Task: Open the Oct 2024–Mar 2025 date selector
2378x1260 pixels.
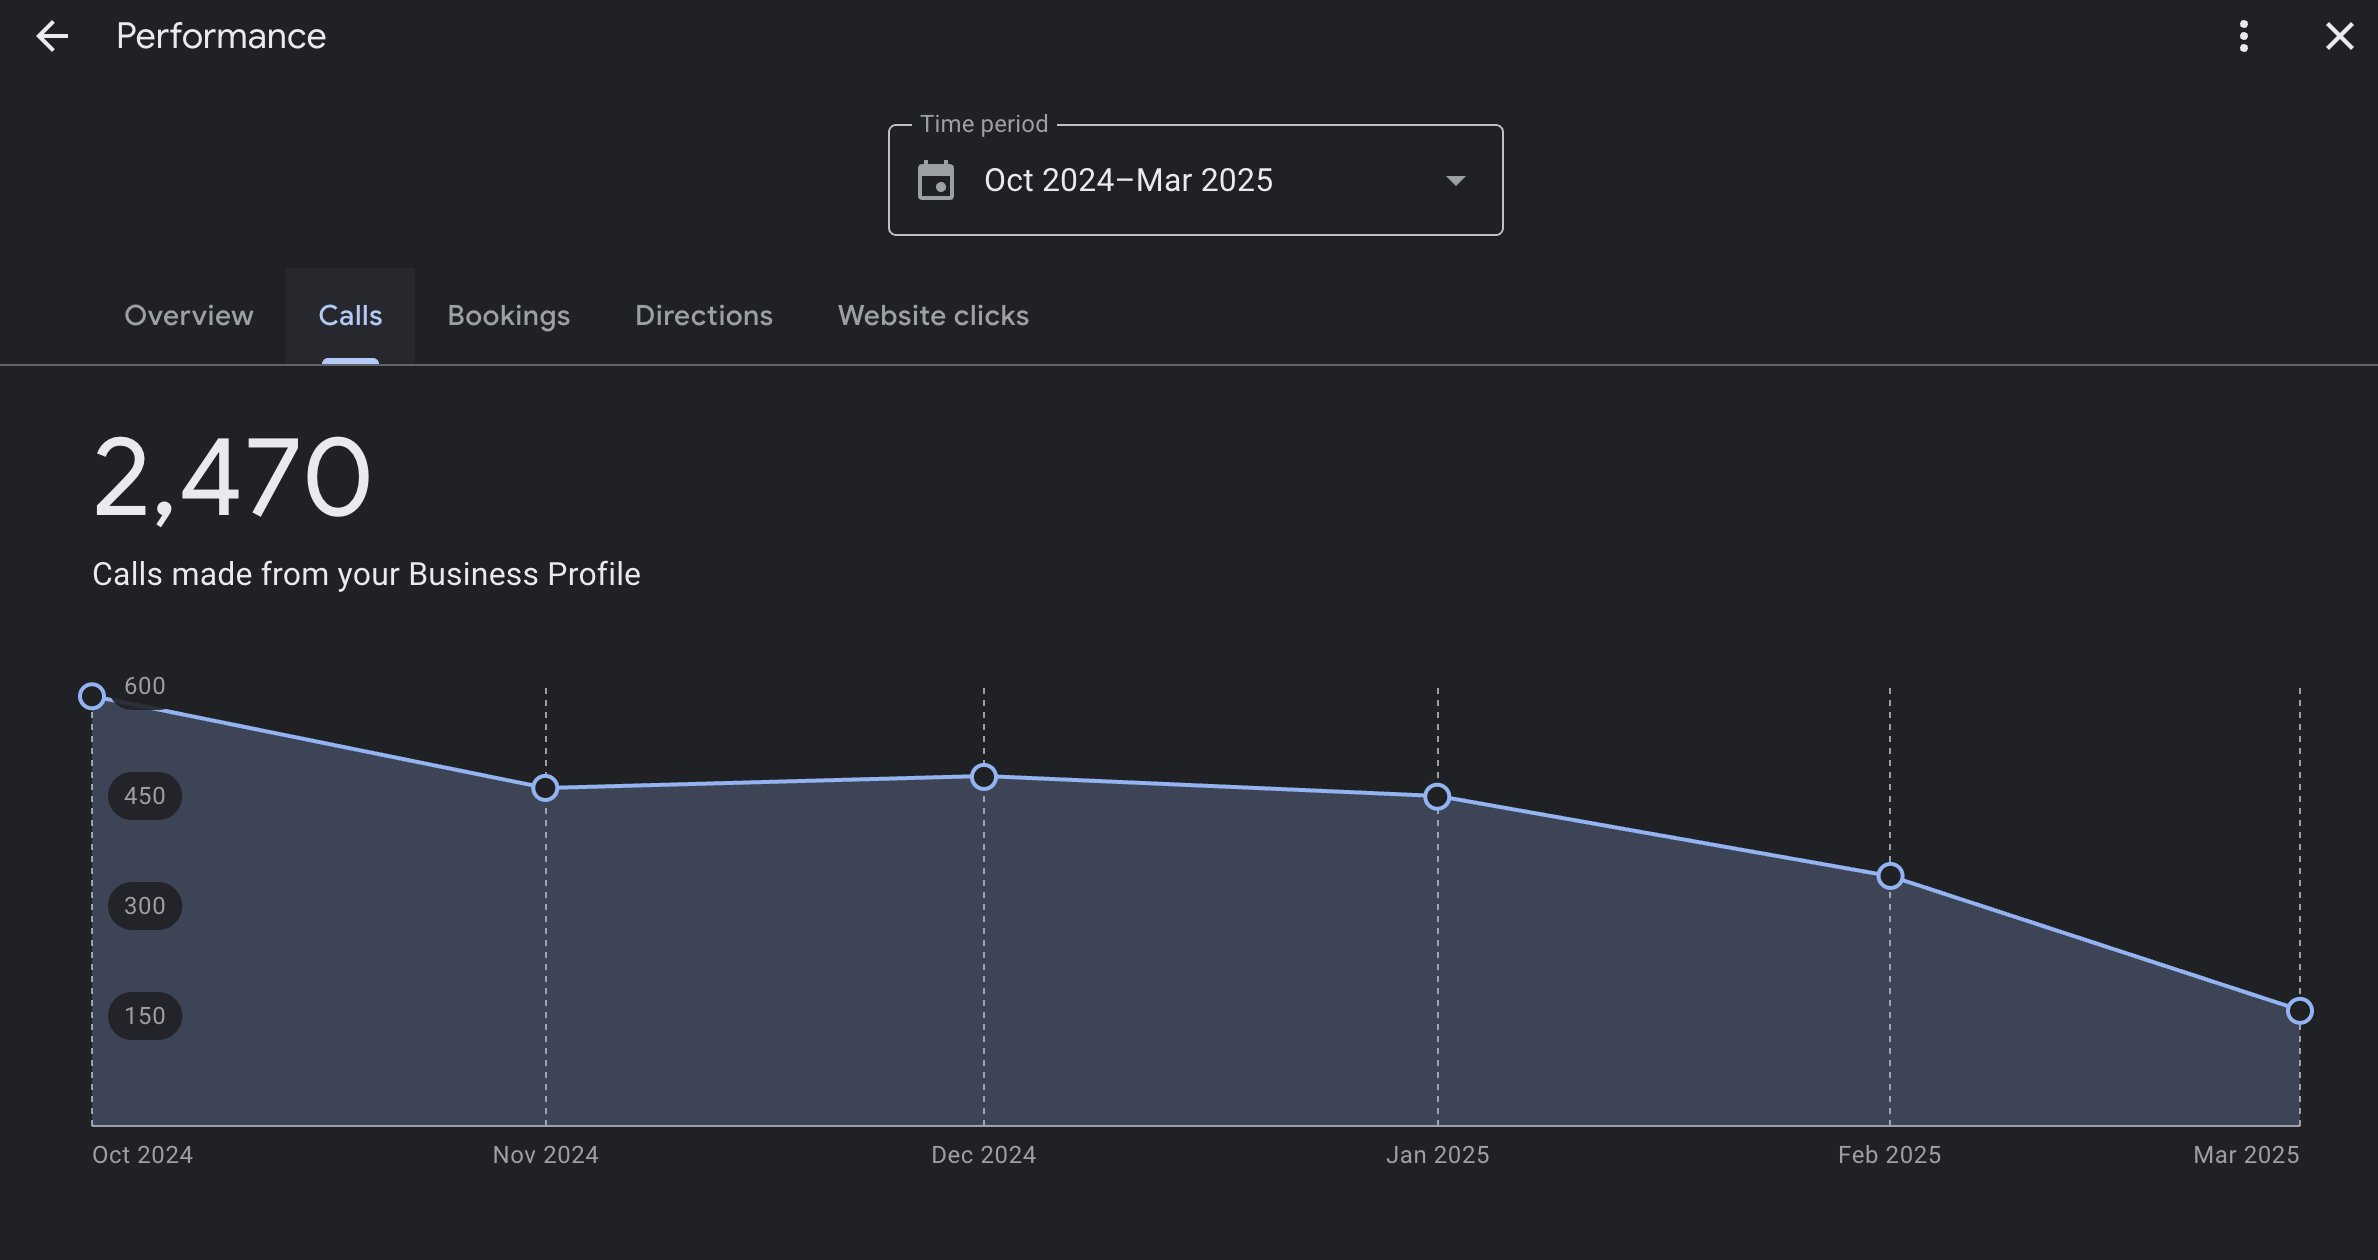Action: (x=1195, y=180)
